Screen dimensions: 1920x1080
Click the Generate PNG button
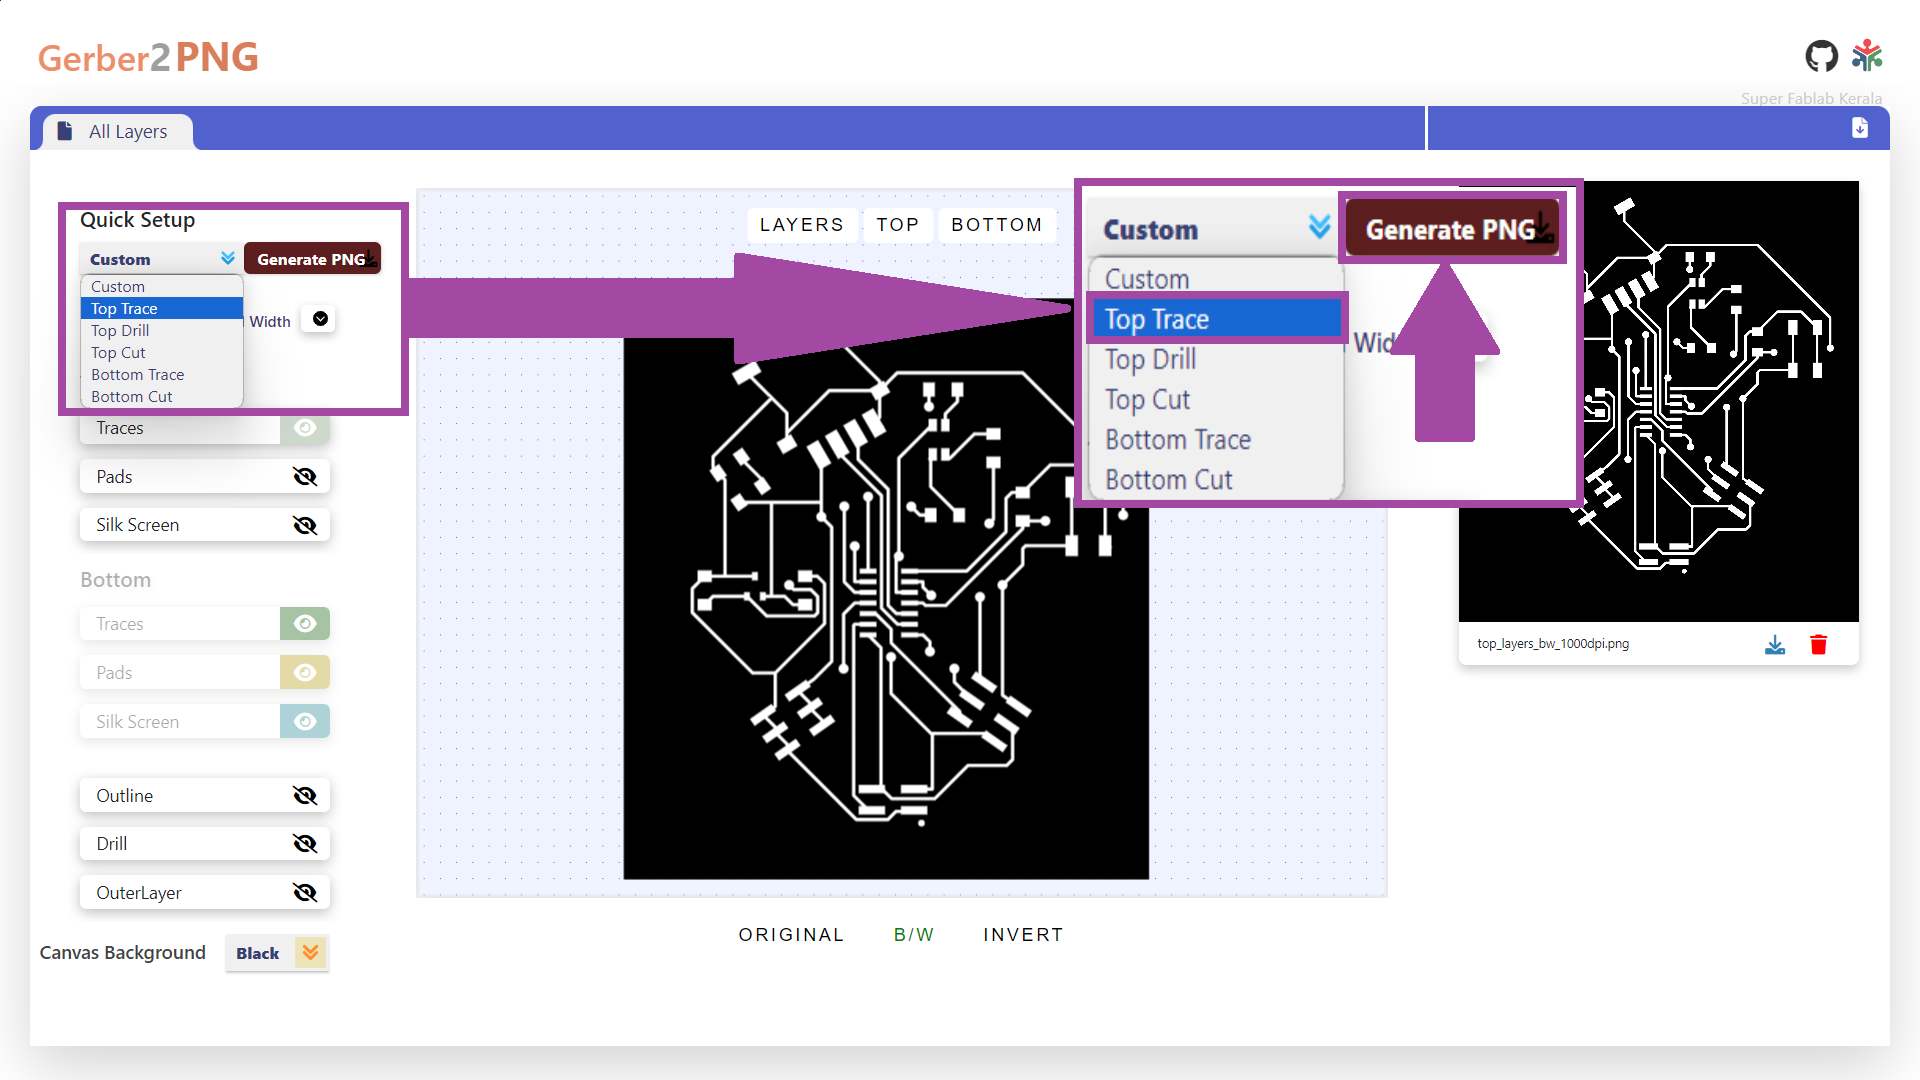[312, 259]
